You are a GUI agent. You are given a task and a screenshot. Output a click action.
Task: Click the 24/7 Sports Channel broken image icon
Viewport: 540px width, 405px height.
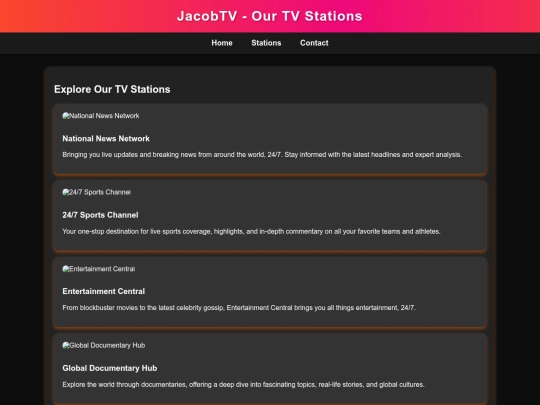pos(66,192)
